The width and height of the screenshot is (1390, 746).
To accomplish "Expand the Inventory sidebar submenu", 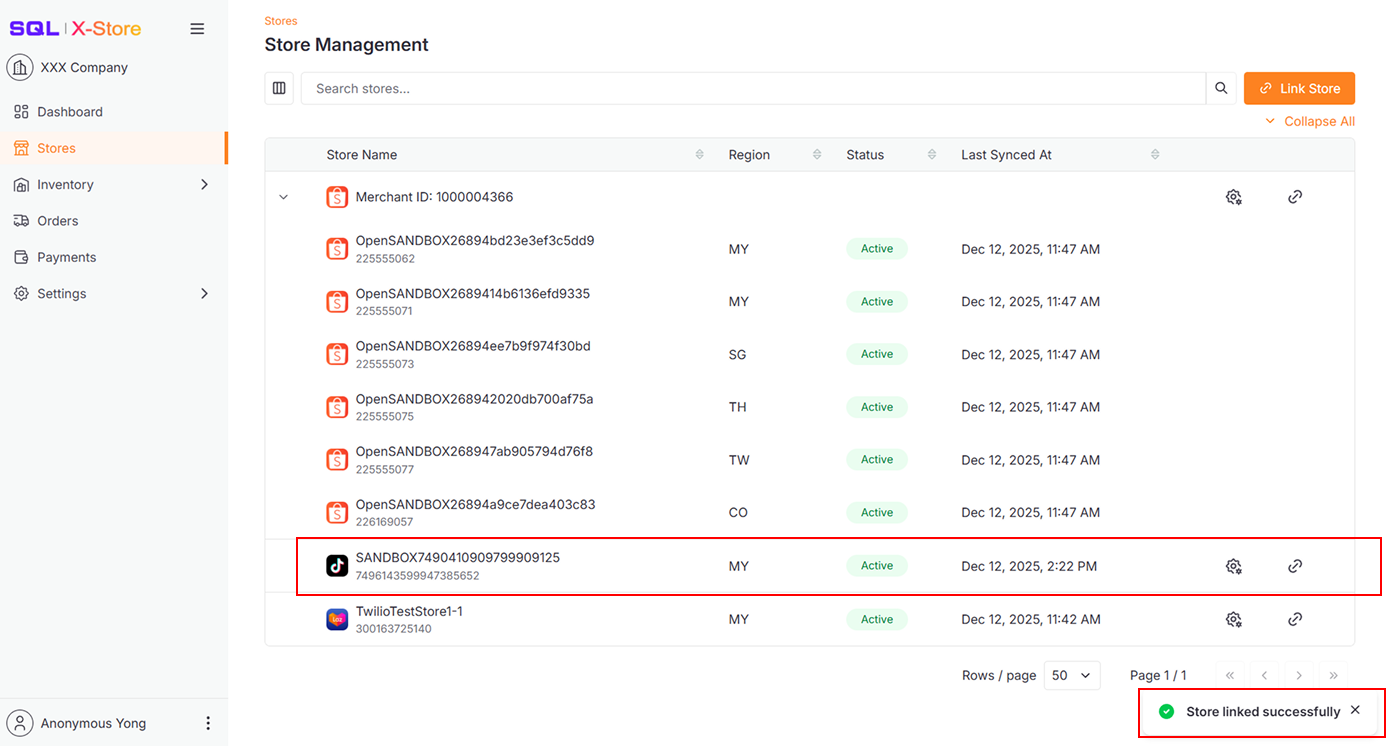I will (x=204, y=184).
